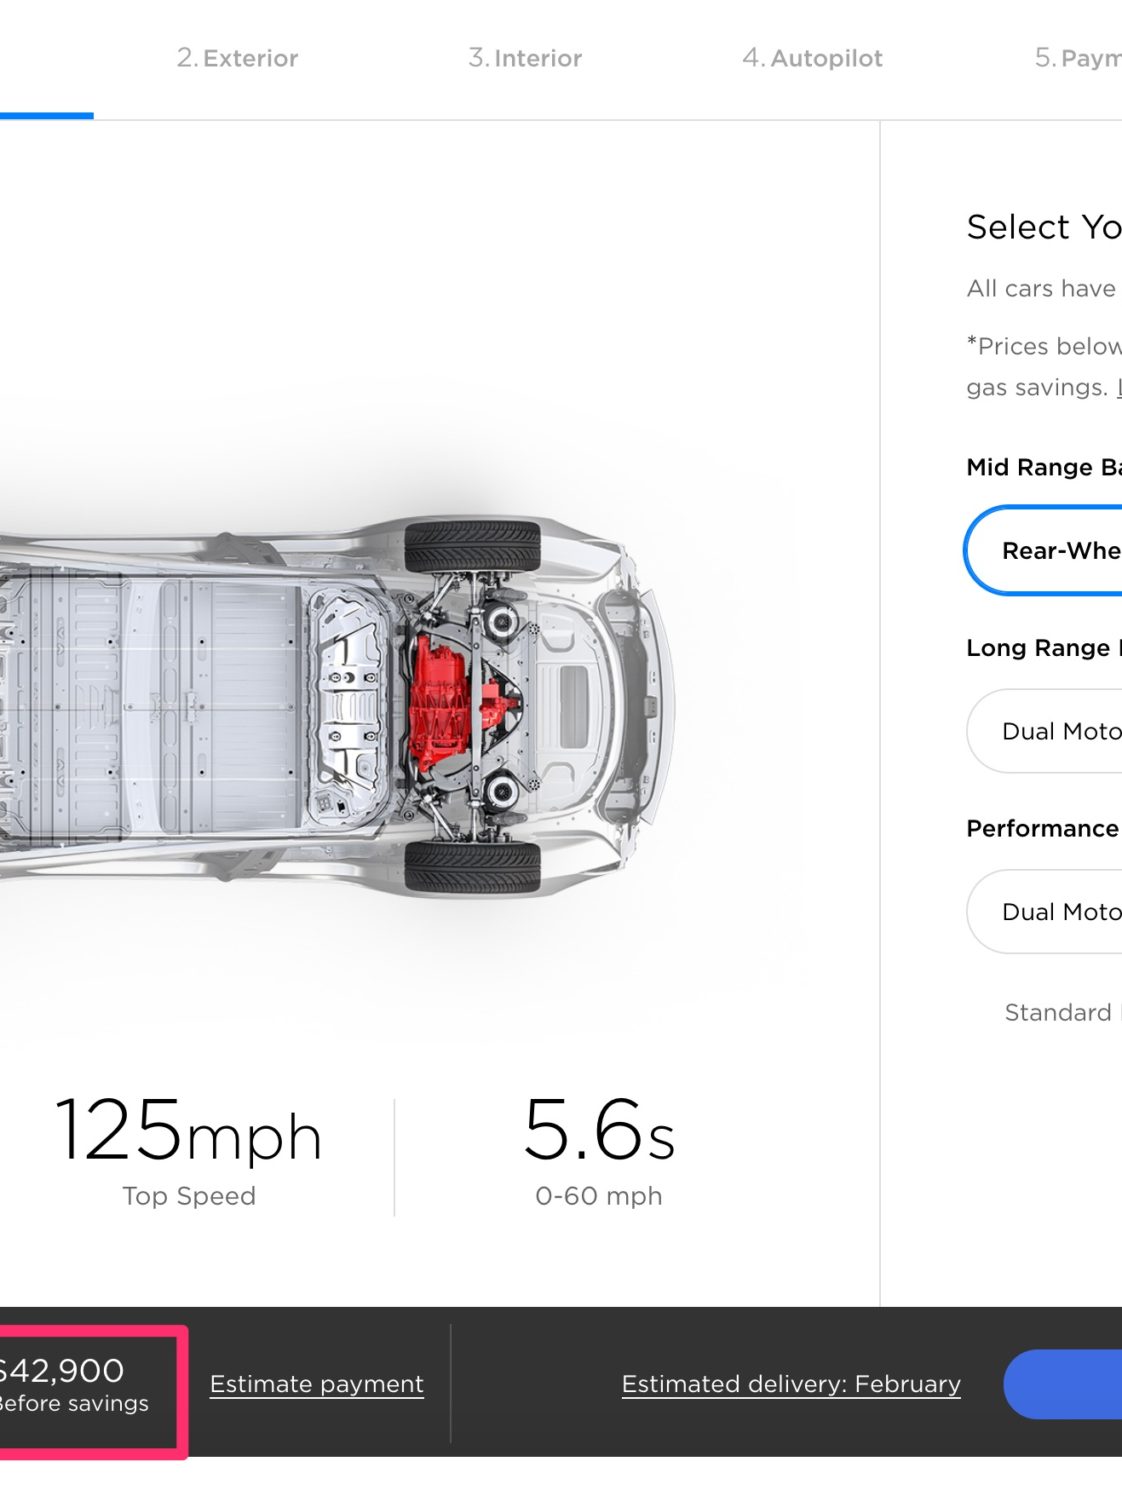This screenshot has height=1496, width=1122.
Task: Click the gas savings learn more link
Action: click(x=1119, y=387)
